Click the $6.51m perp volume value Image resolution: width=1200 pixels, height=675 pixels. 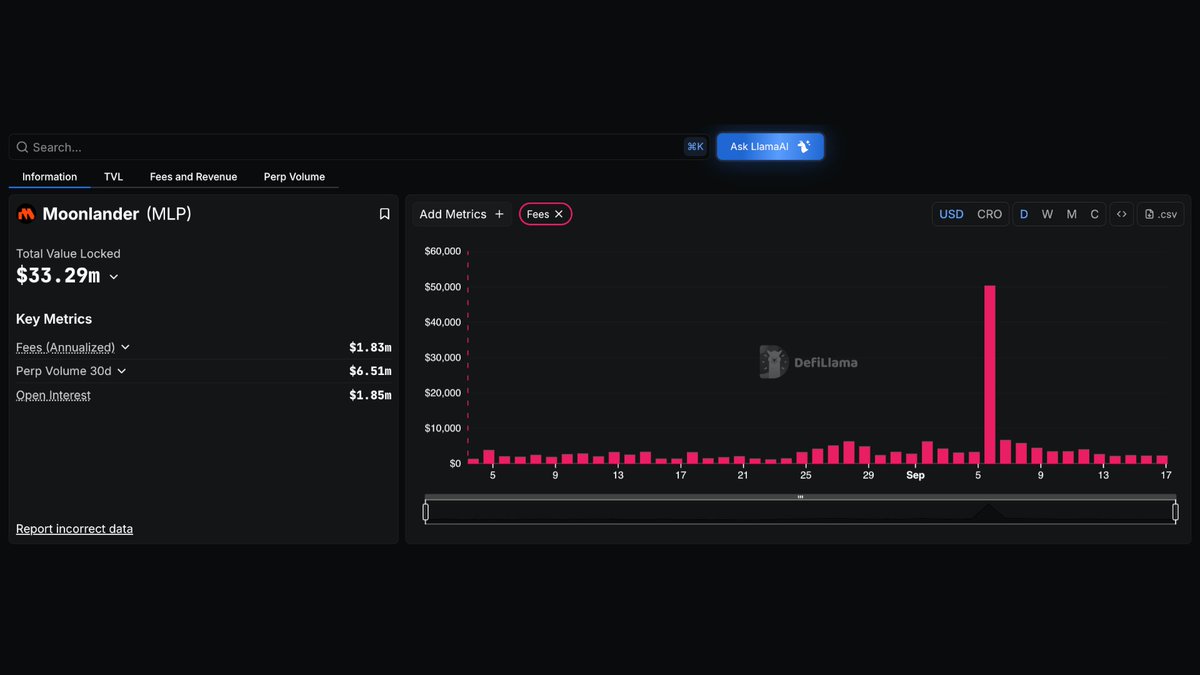[370, 371]
